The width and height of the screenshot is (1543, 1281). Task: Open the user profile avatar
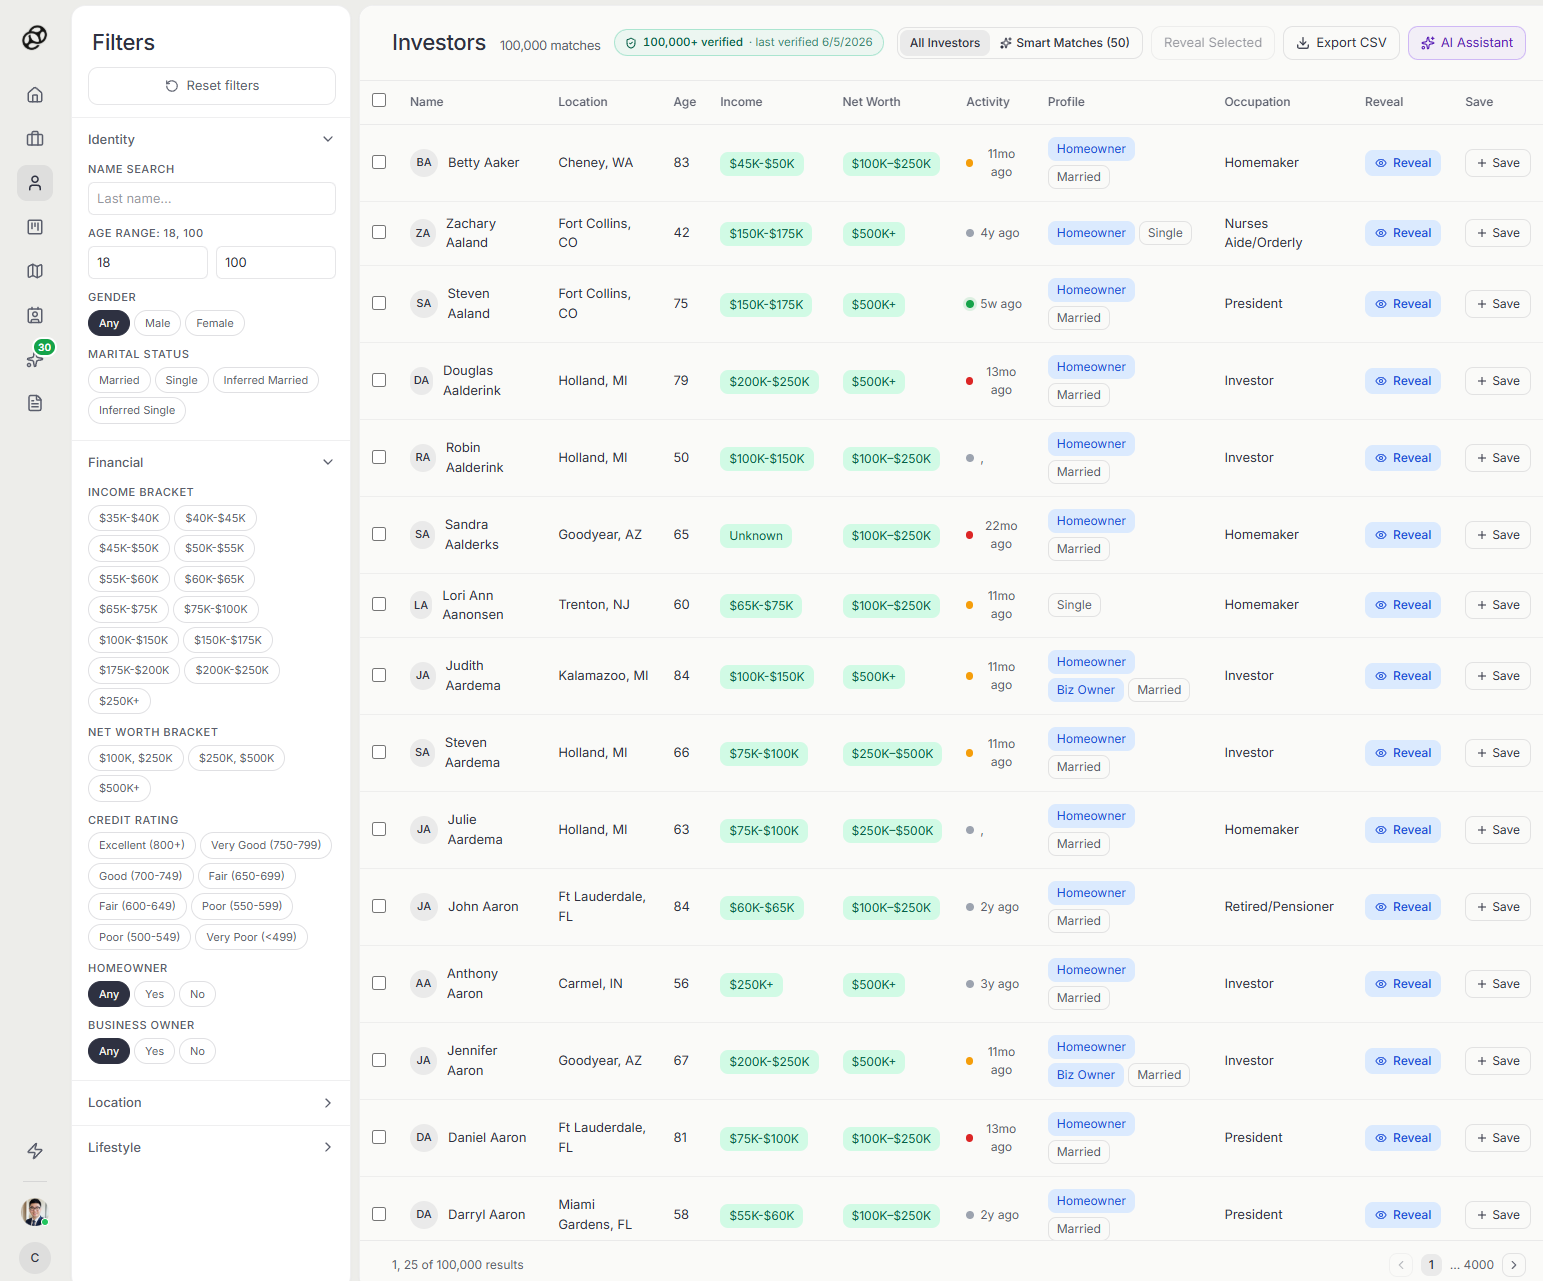(35, 1212)
